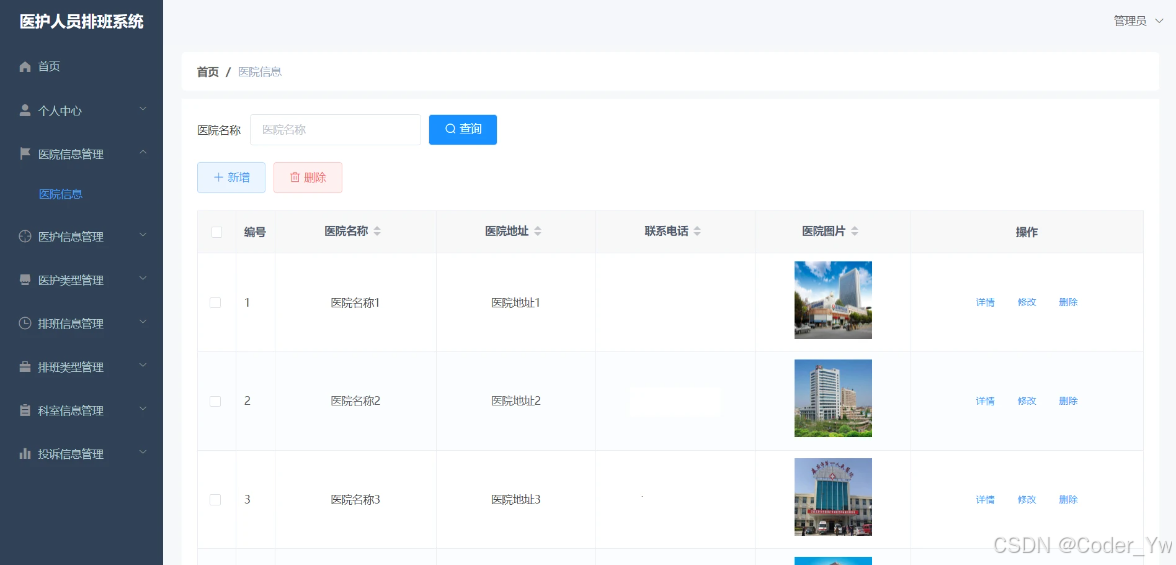Toggle the select-all checkbox in table header
1176x565 pixels.
pyautogui.click(x=217, y=232)
